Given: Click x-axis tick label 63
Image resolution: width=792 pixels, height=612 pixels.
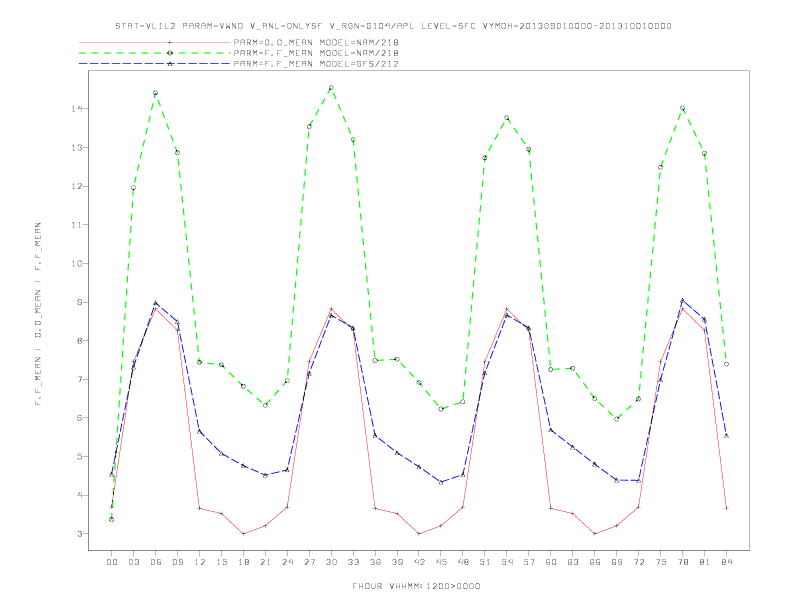Looking at the screenshot, I should click(x=573, y=562).
